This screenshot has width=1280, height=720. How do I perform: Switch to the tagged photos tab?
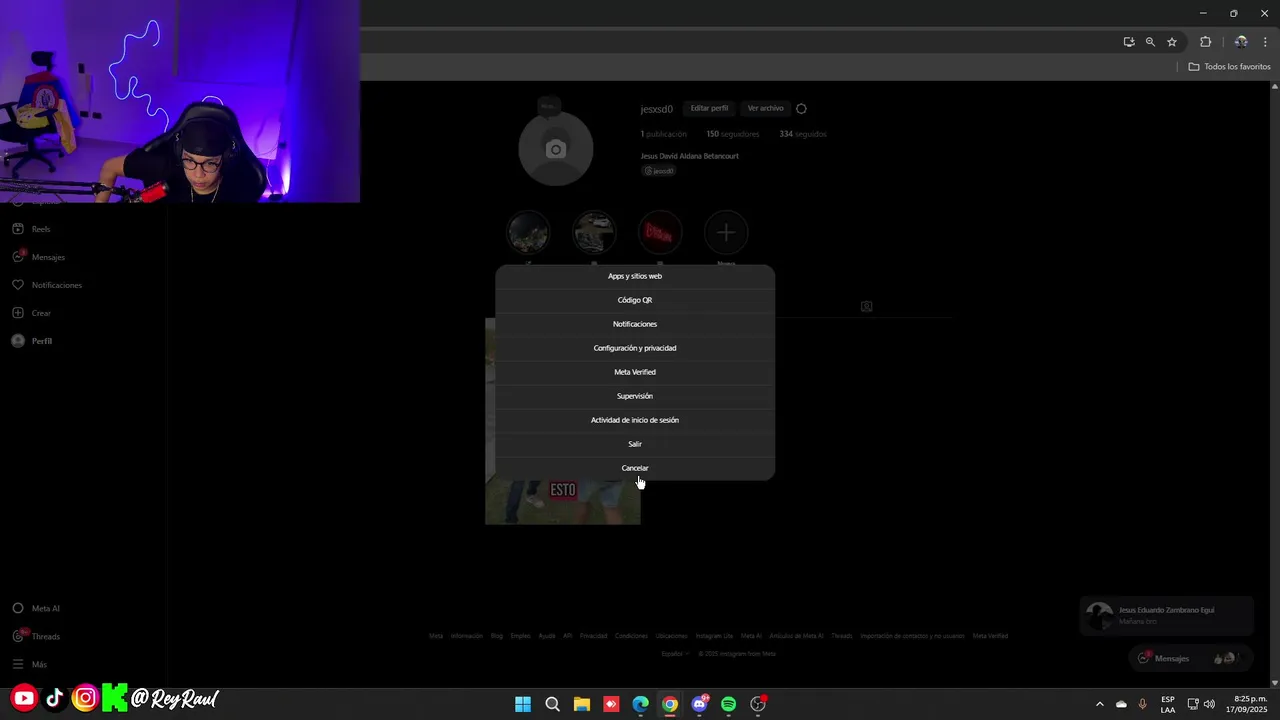point(866,306)
